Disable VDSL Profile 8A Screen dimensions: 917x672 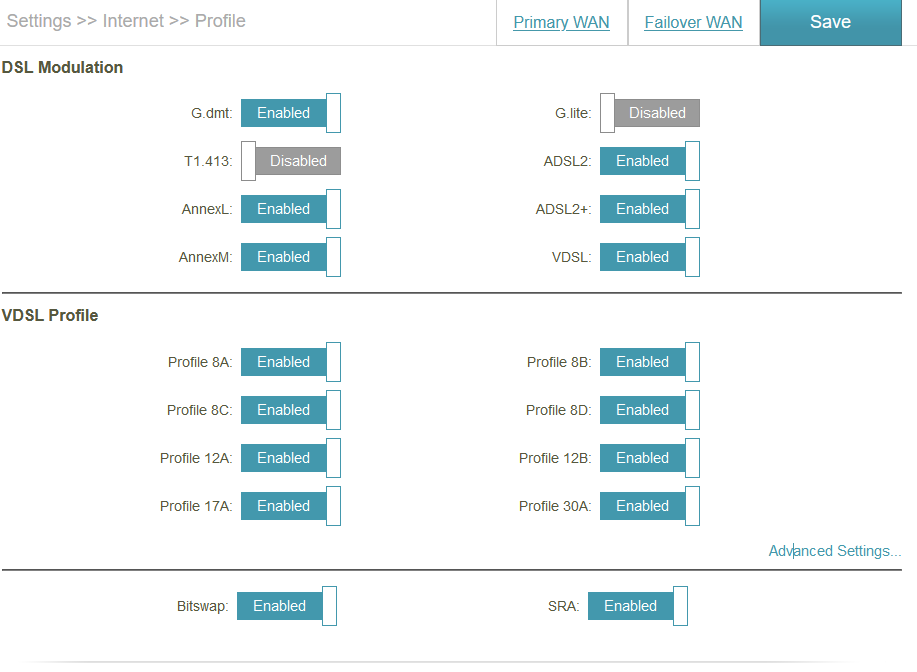click(x=290, y=362)
